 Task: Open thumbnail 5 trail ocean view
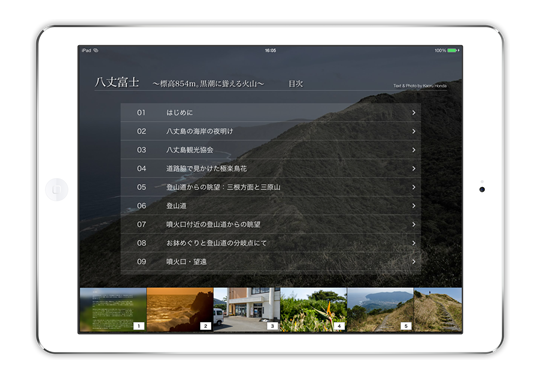pyautogui.click(x=380, y=310)
